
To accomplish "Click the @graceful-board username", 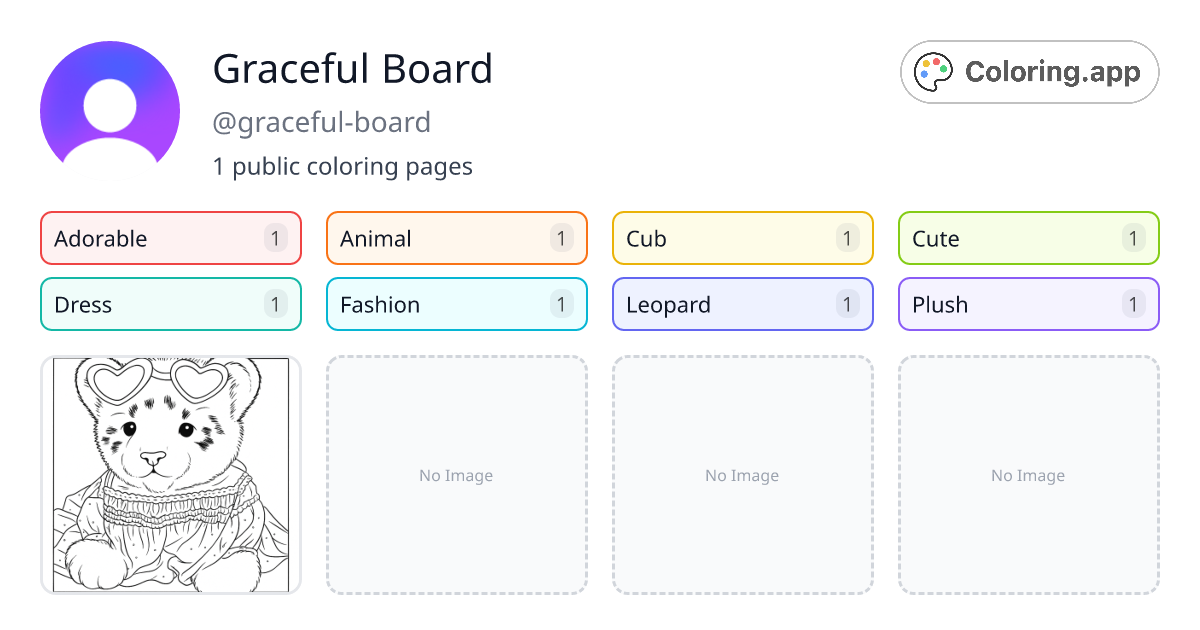I will pyautogui.click(x=321, y=122).
